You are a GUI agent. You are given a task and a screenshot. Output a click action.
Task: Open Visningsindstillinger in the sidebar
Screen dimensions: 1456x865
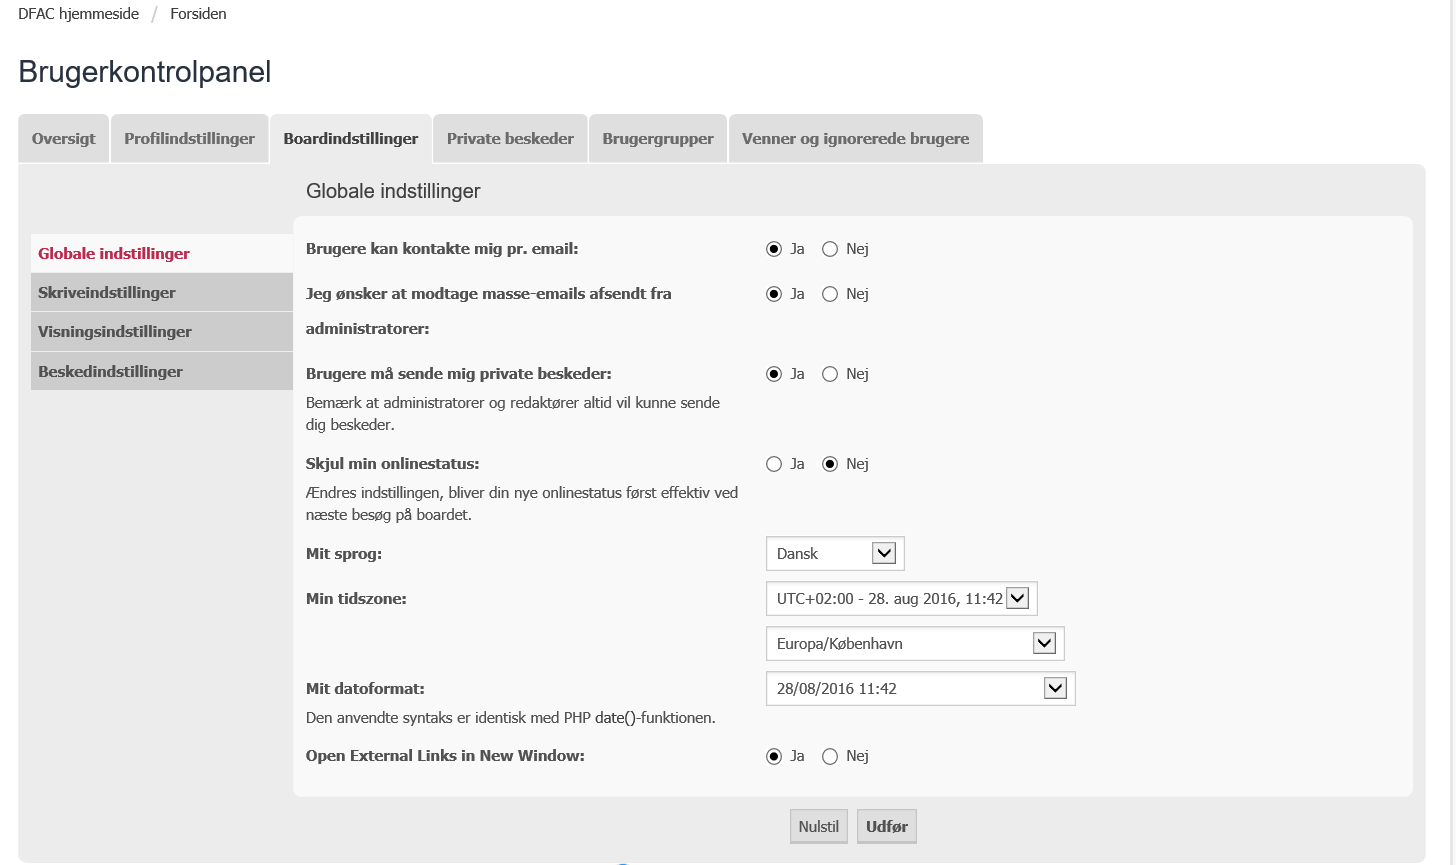tap(162, 331)
